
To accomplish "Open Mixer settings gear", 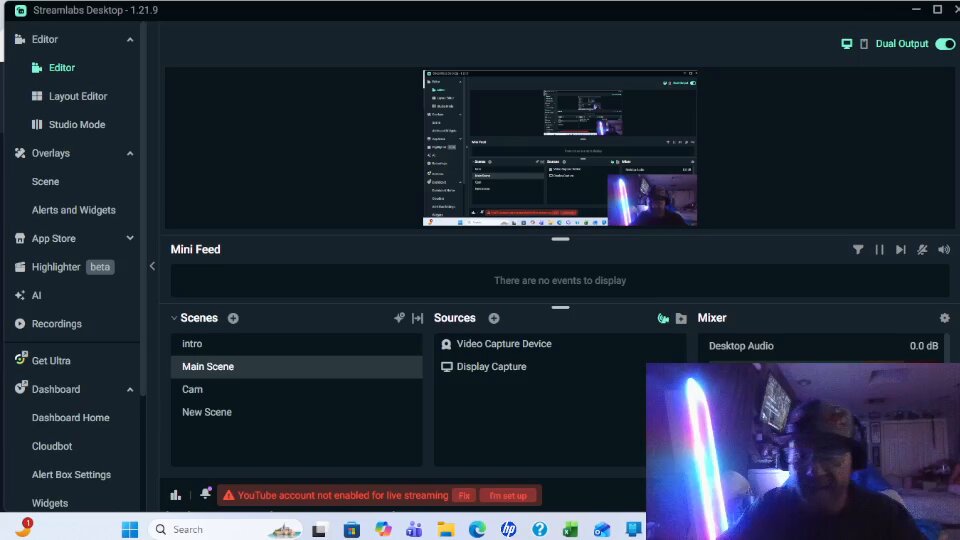I will pos(945,318).
